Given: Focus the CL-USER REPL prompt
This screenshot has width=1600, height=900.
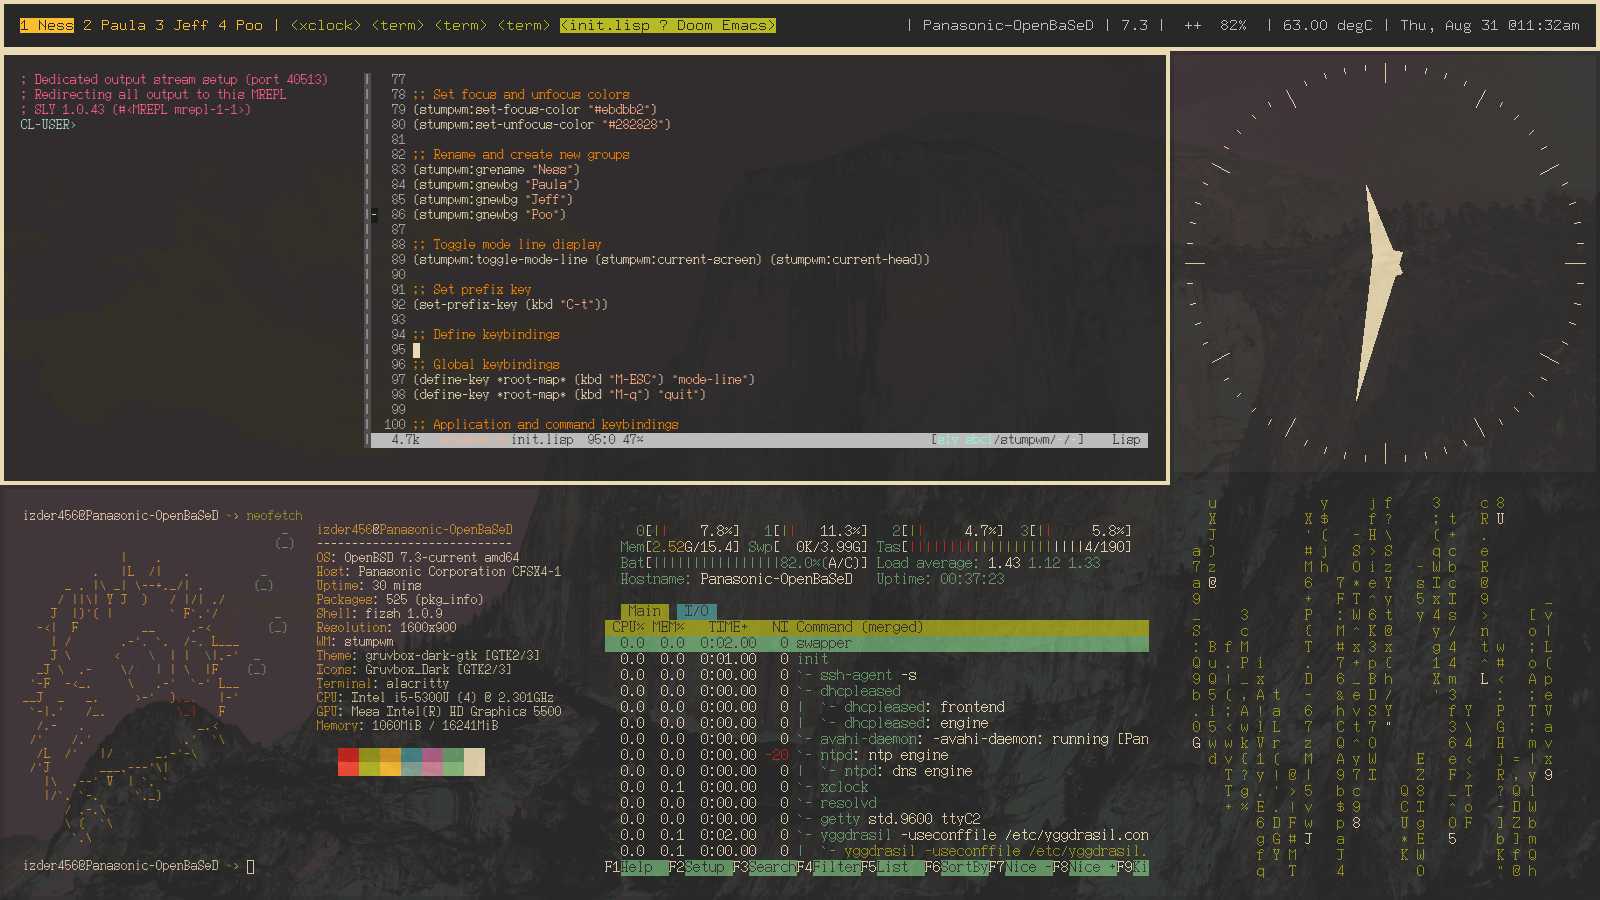Looking at the screenshot, I should pos(48,125).
